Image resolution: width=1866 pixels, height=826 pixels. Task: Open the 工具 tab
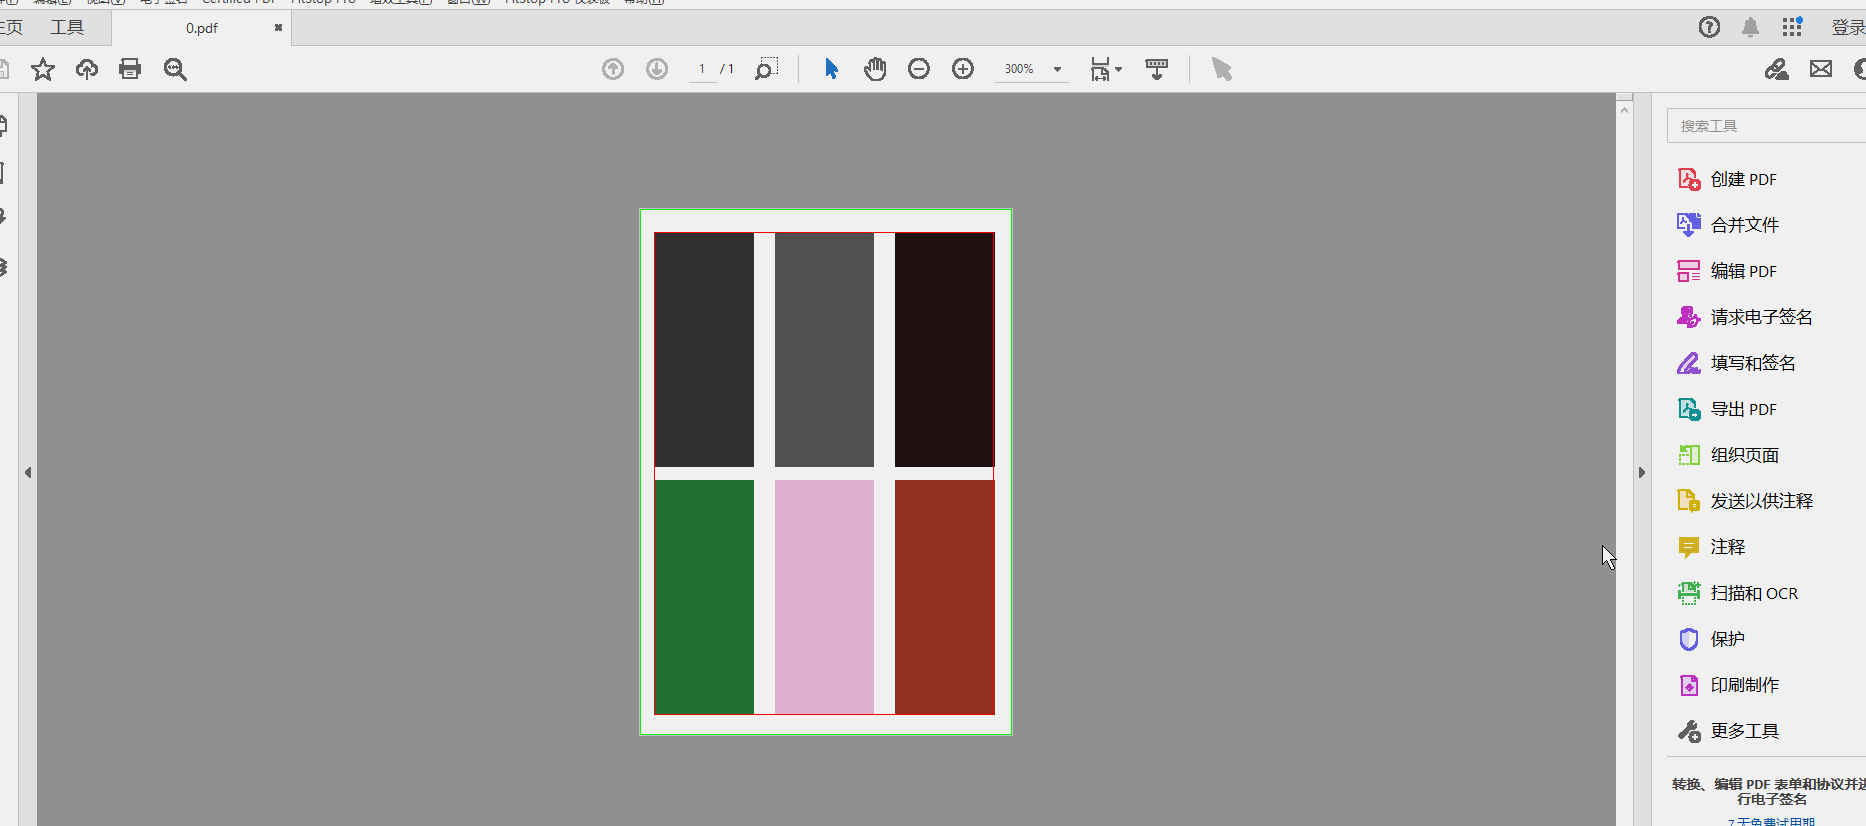[67, 28]
